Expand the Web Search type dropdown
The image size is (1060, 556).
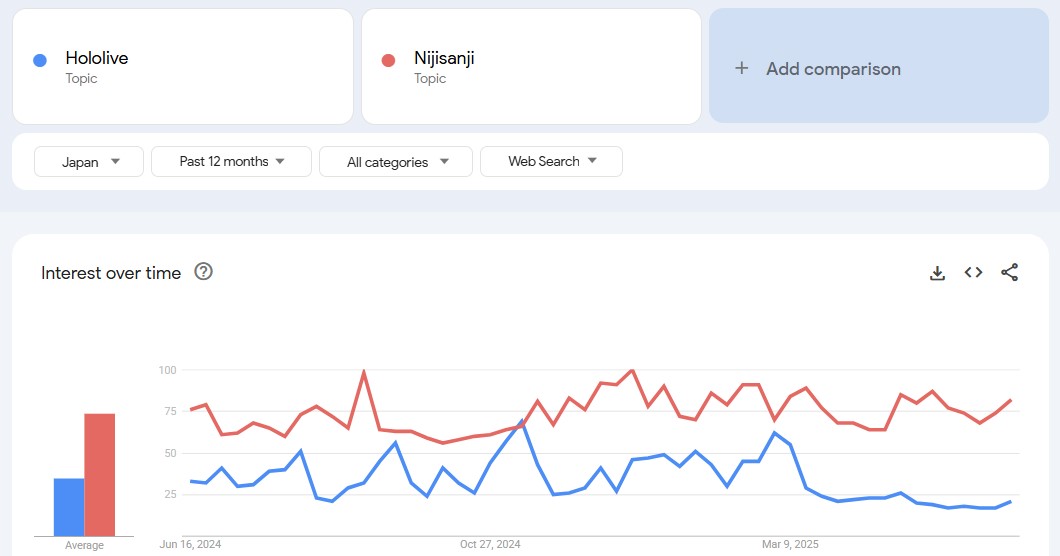(x=551, y=162)
